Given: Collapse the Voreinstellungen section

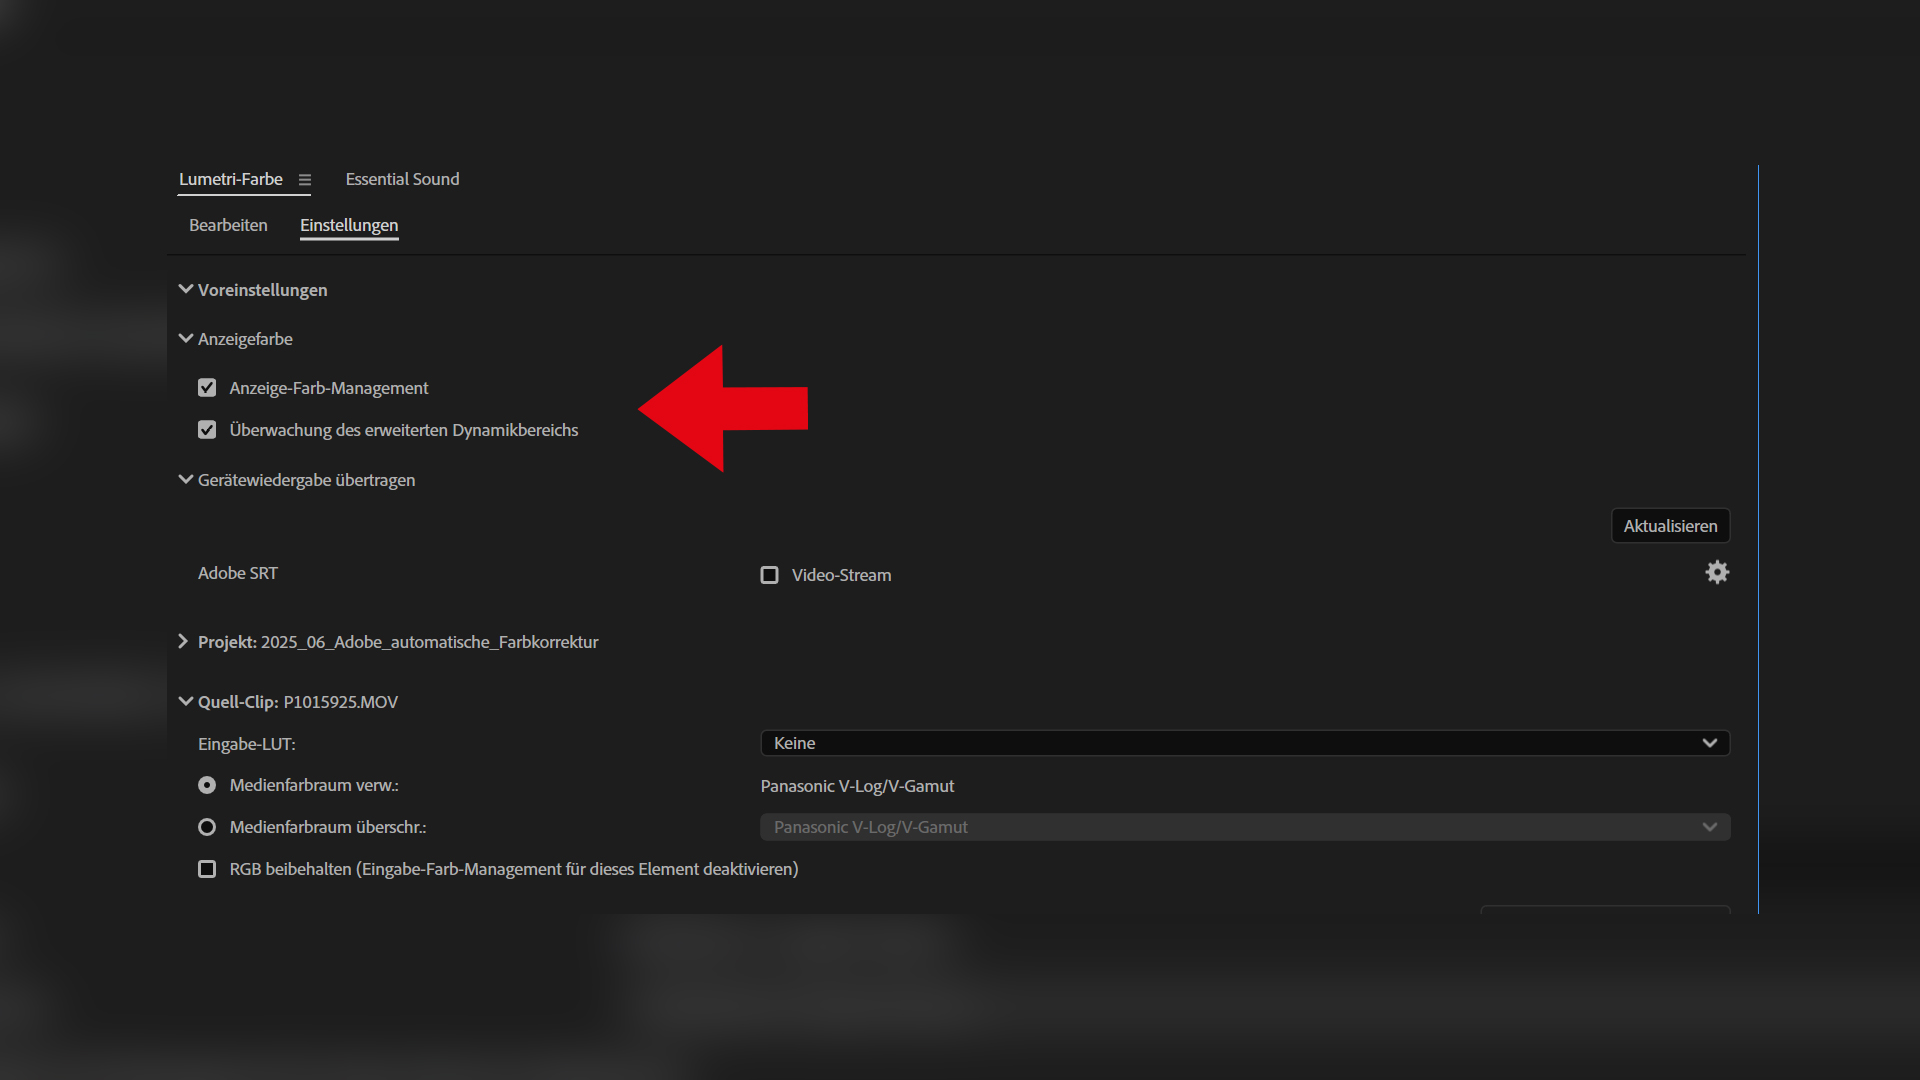Looking at the screenshot, I should (x=186, y=289).
